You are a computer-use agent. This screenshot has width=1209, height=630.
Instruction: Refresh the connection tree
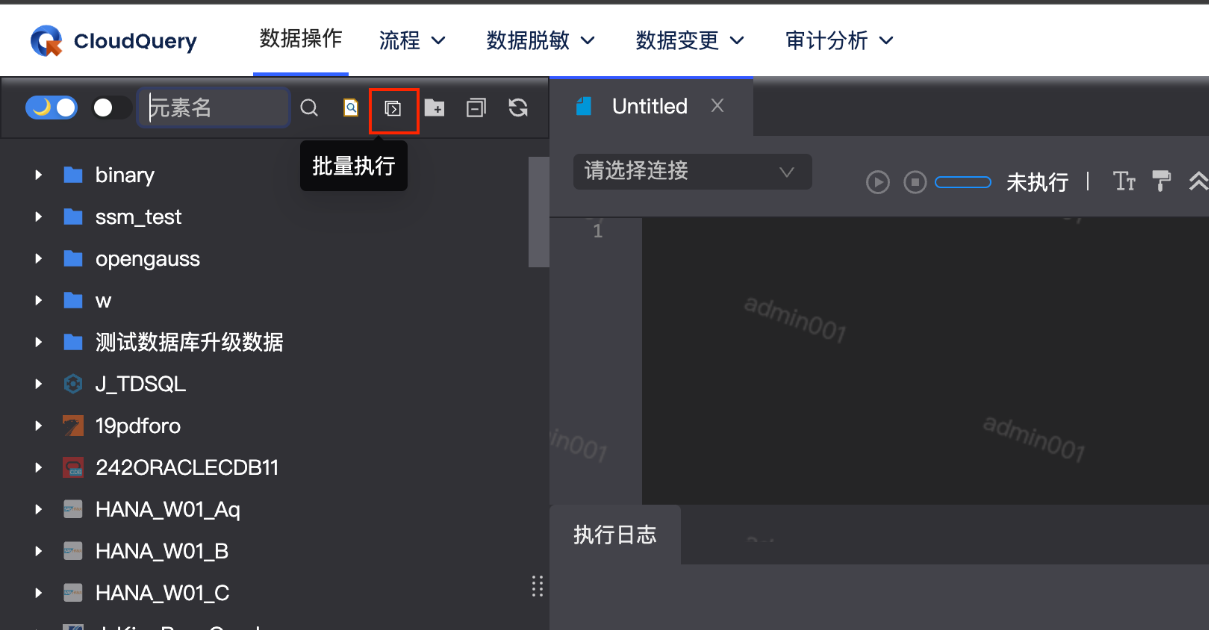point(518,108)
